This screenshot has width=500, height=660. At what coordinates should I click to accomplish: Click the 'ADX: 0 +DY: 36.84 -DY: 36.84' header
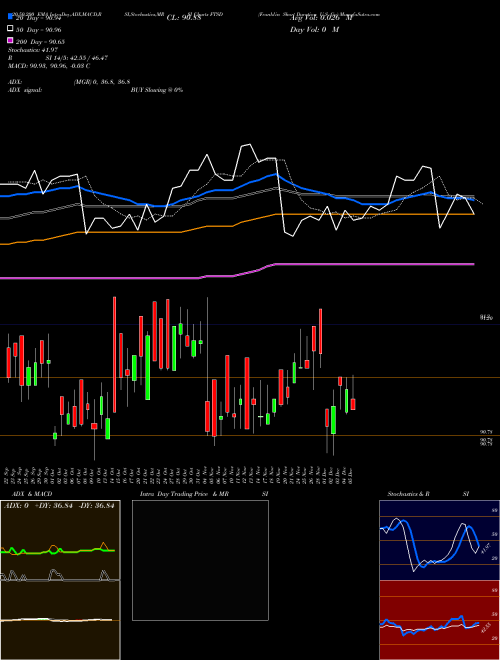coord(59,506)
